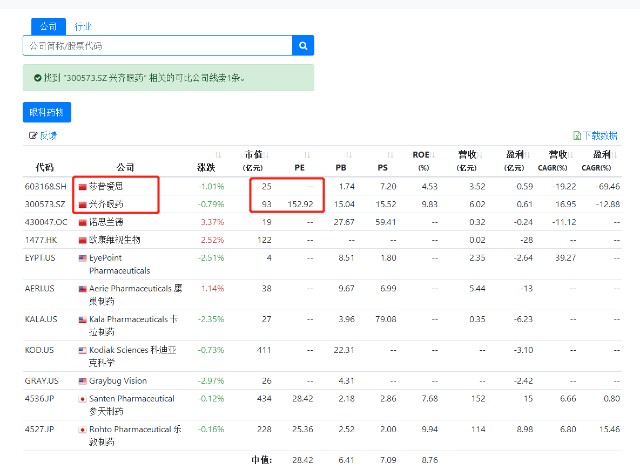Open Santen Pharmaceutical company link

(x=132, y=405)
